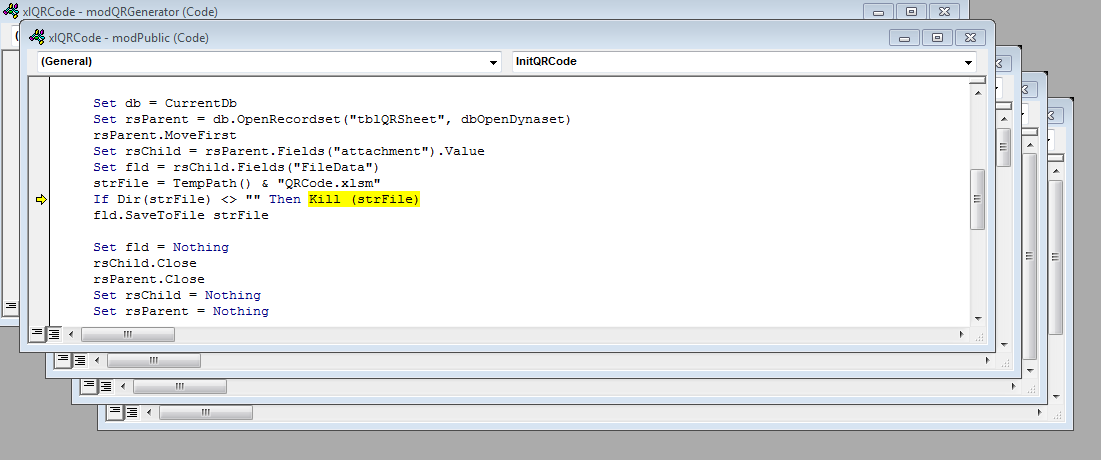The image size is (1101, 460).
Task: Click the line 'Set fld = Nothing'
Action: (161, 247)
